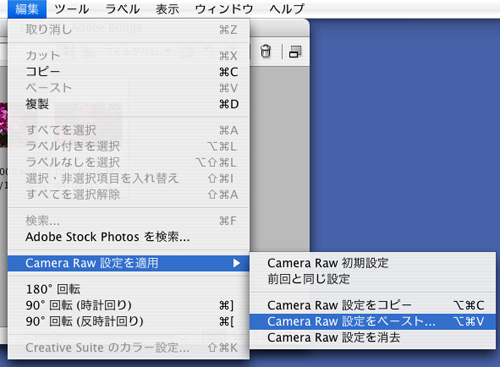Click the compact mode window icon
This screenshot has width=500, height=367.
pos(295,52)
